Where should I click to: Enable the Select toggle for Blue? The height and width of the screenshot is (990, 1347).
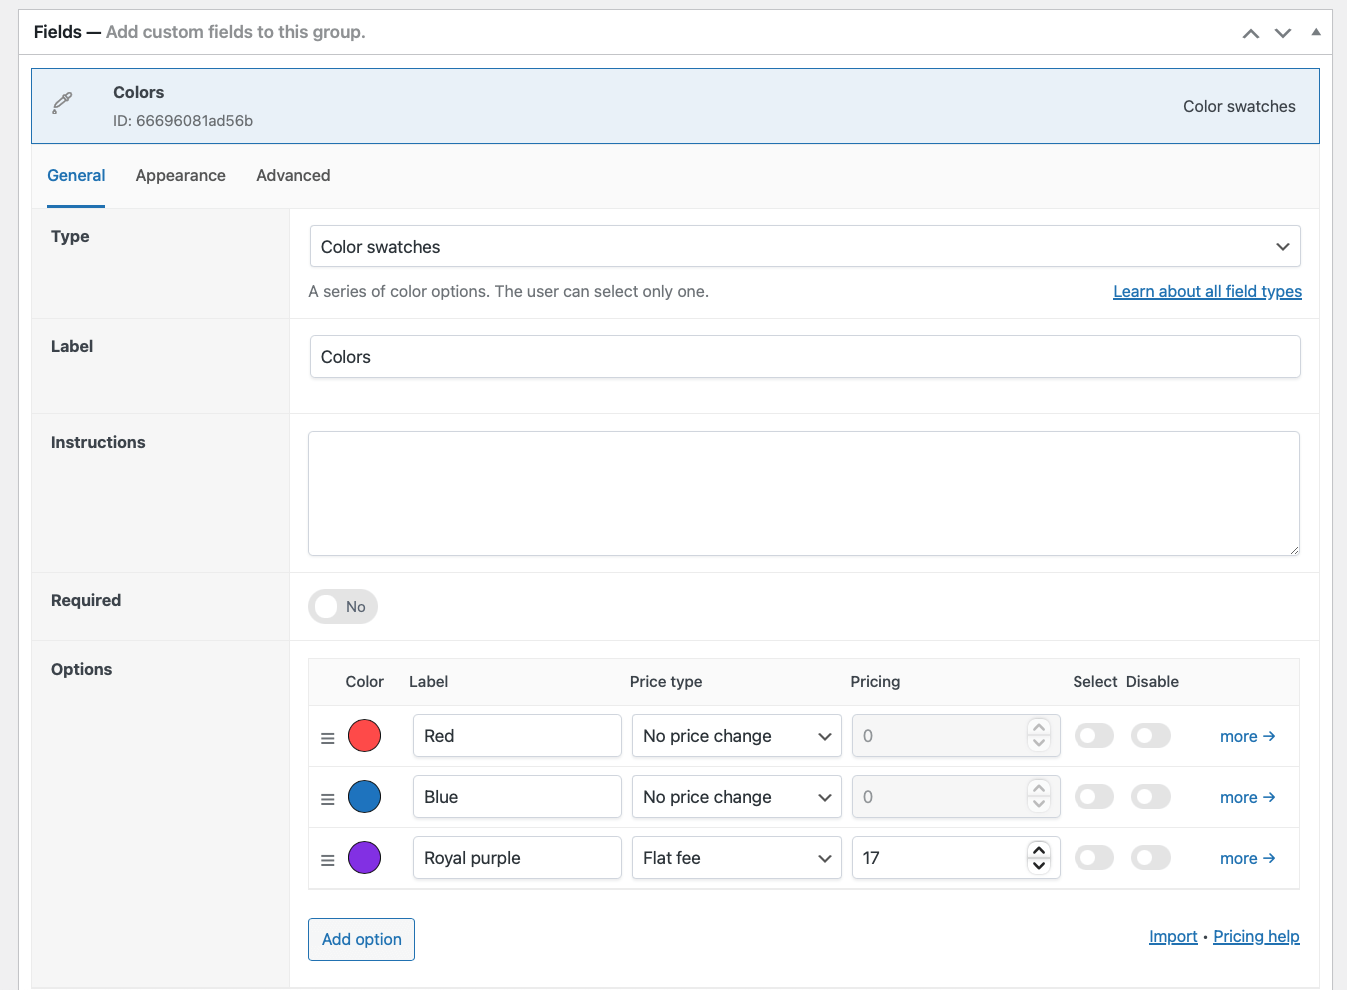tap(1094, 796)
